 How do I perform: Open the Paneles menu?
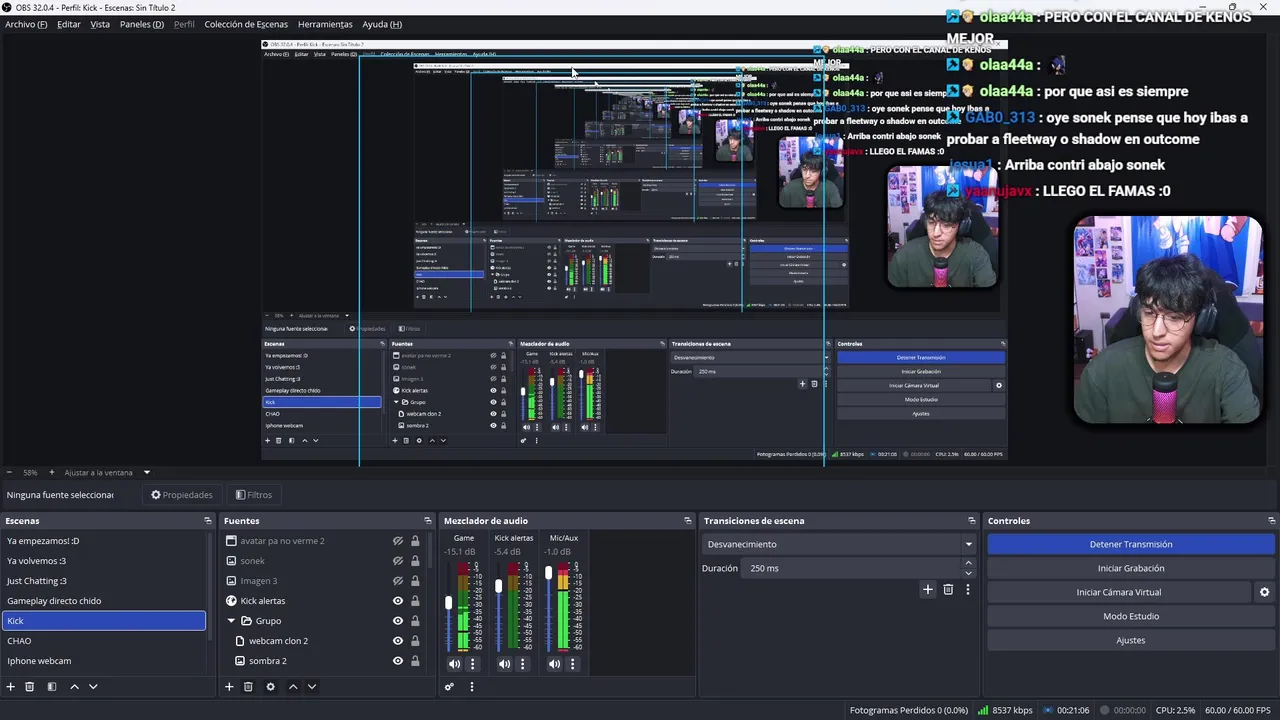tap(142, 24)
